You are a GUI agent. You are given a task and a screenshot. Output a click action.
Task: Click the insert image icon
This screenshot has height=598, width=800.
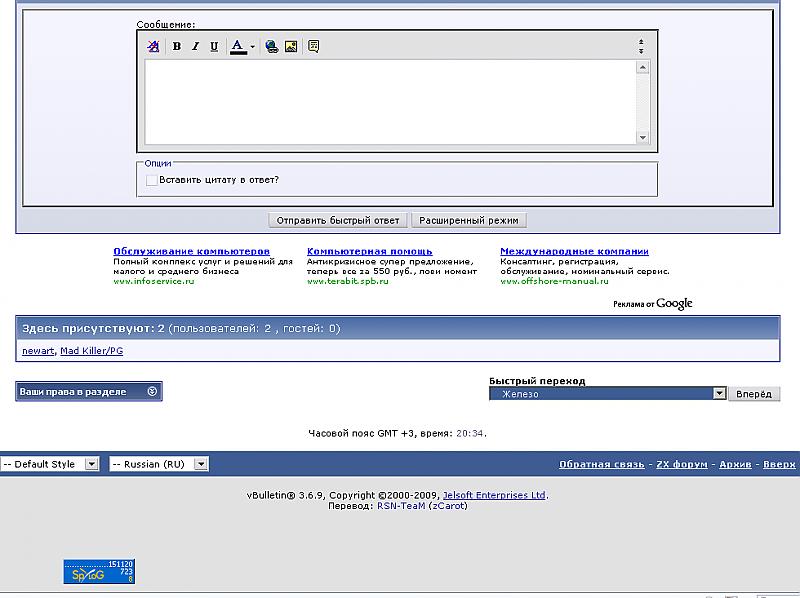pyautogui.click(x=291, y=46)
